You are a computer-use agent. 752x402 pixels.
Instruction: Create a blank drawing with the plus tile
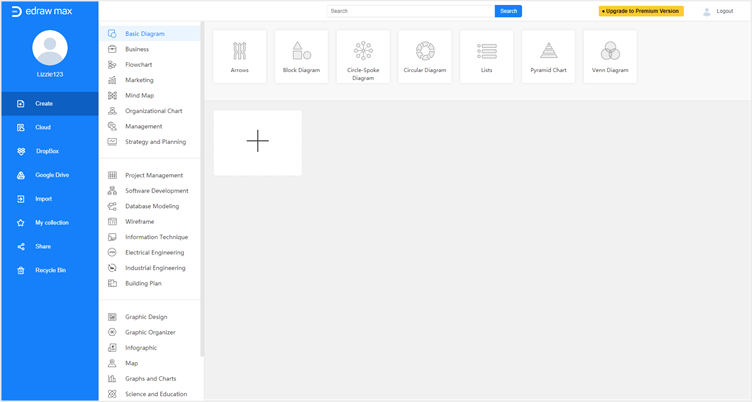258,143
